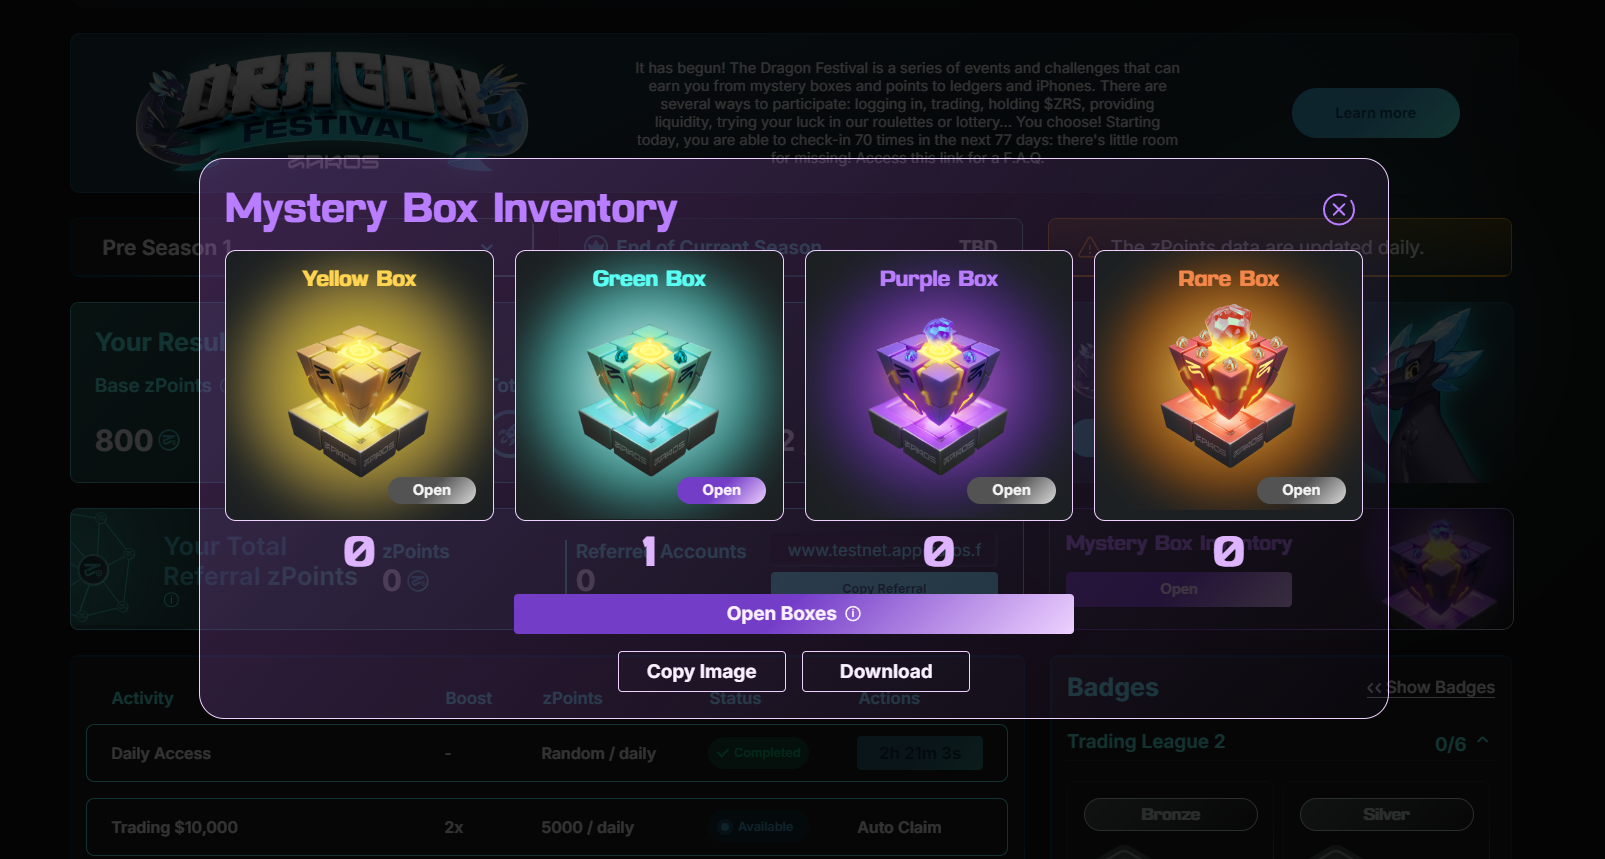Open the Purple Box

[x=1011, y=490]
